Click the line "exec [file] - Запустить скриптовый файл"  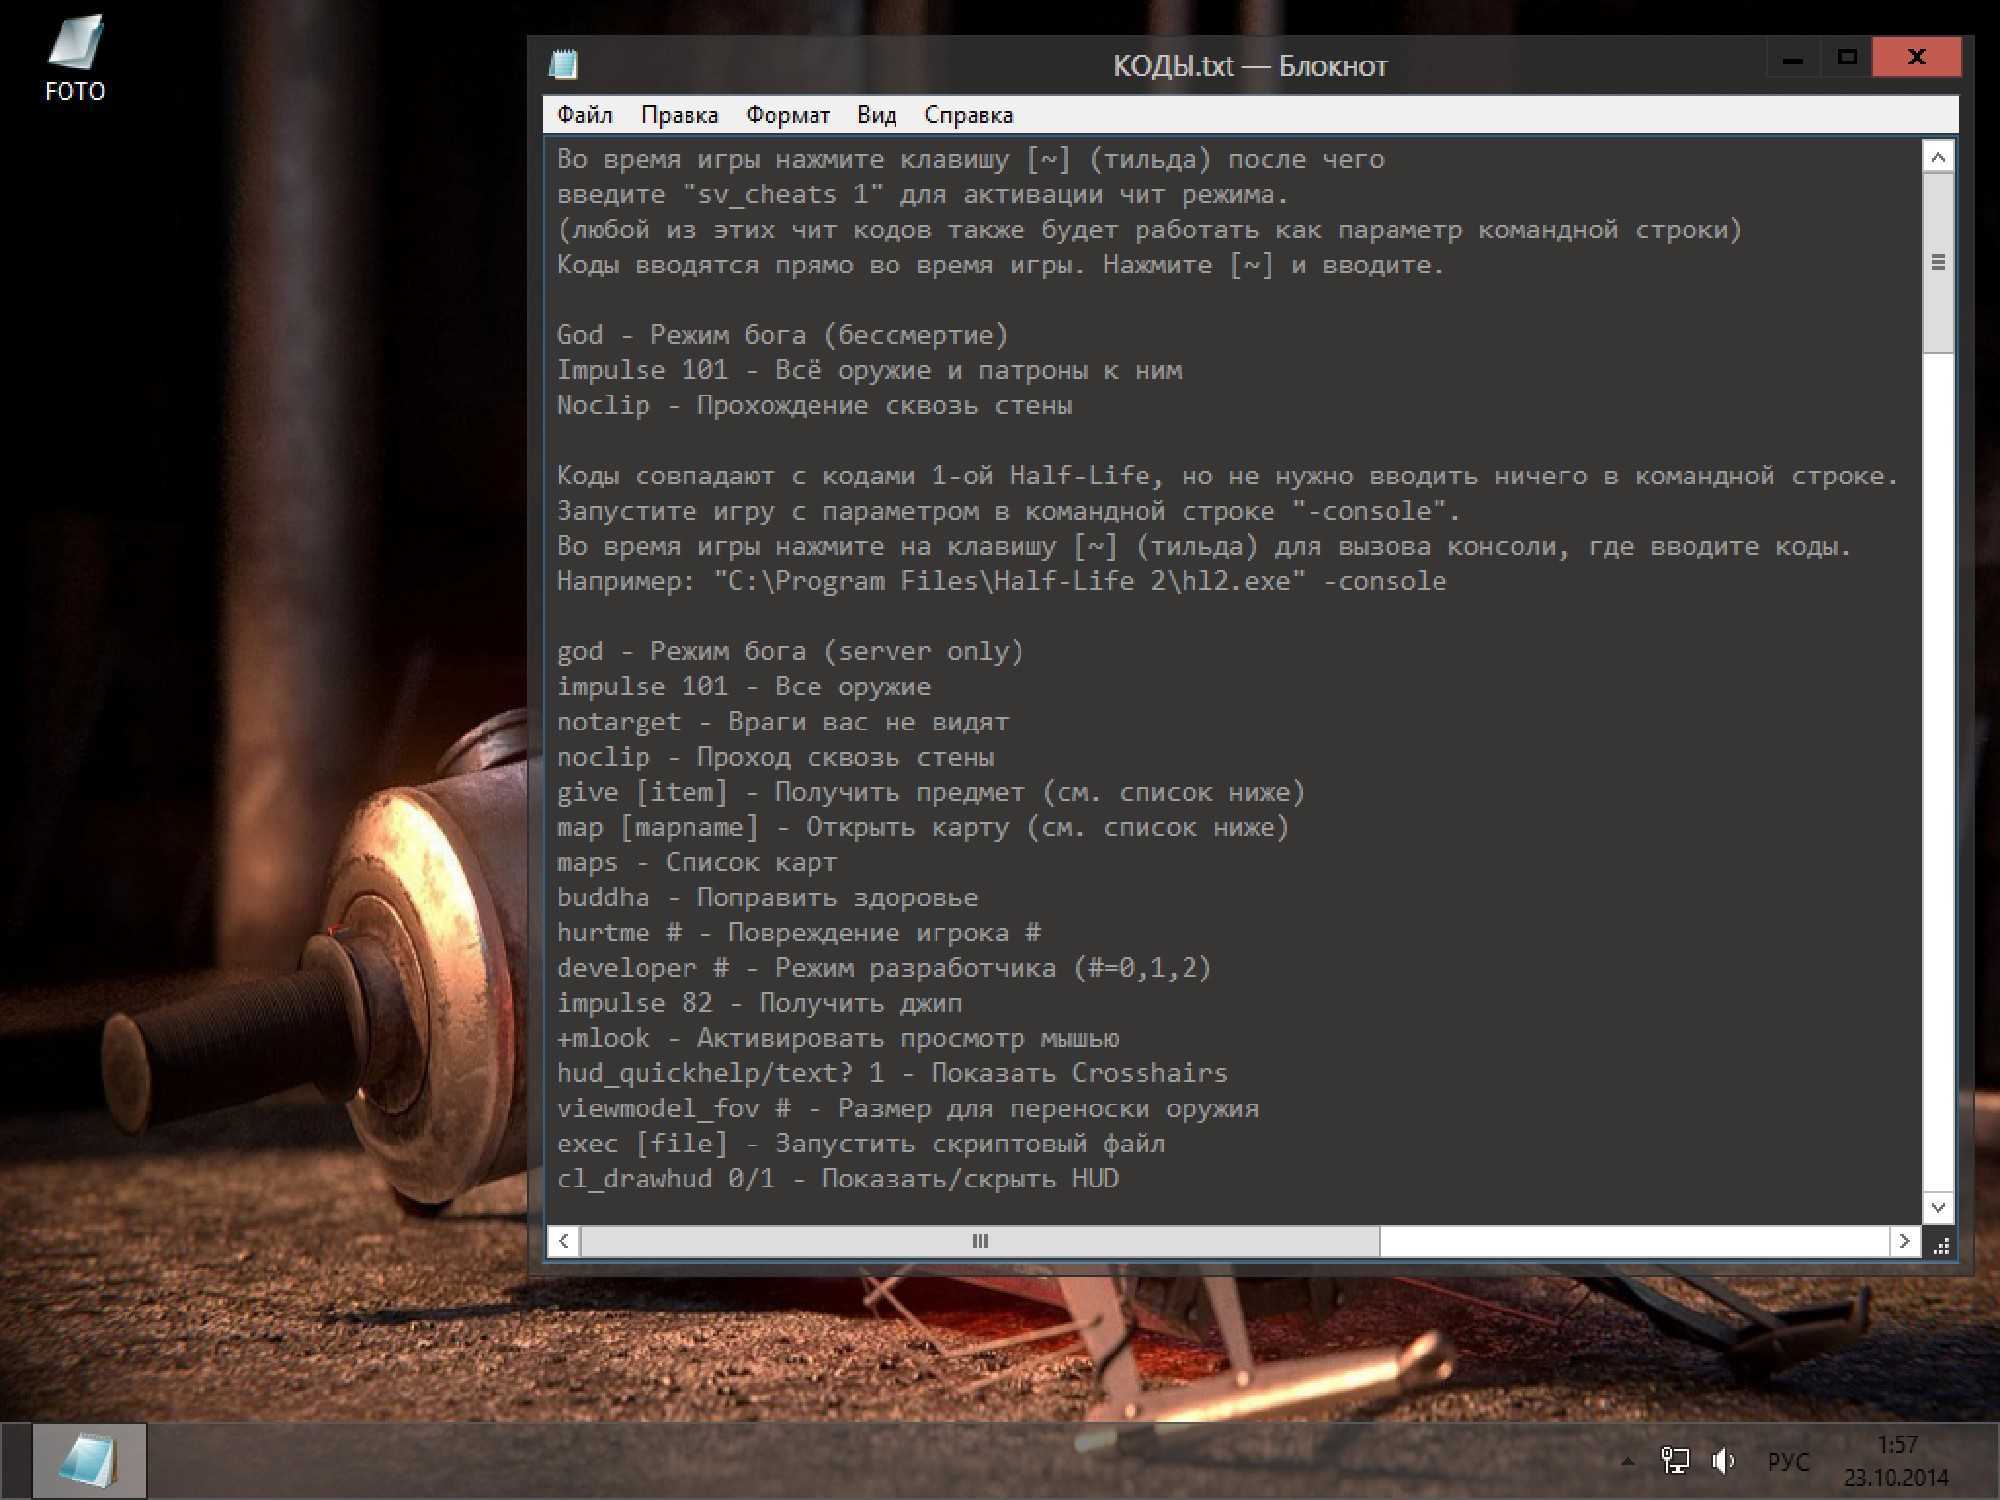point(861,1143)
